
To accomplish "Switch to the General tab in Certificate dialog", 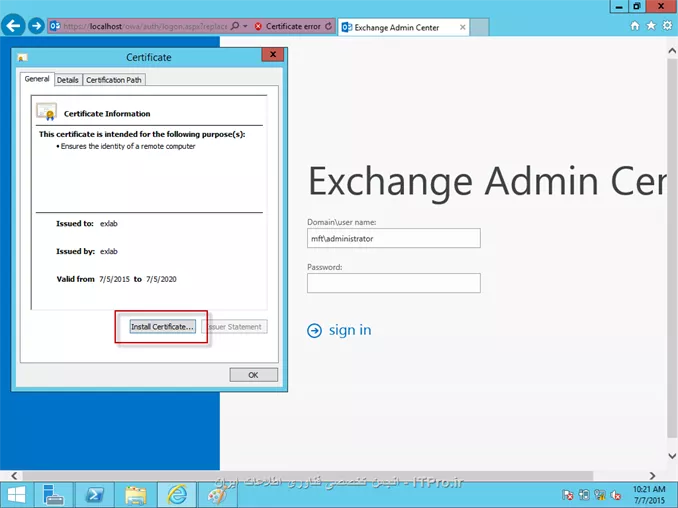I will coord(37,79).
